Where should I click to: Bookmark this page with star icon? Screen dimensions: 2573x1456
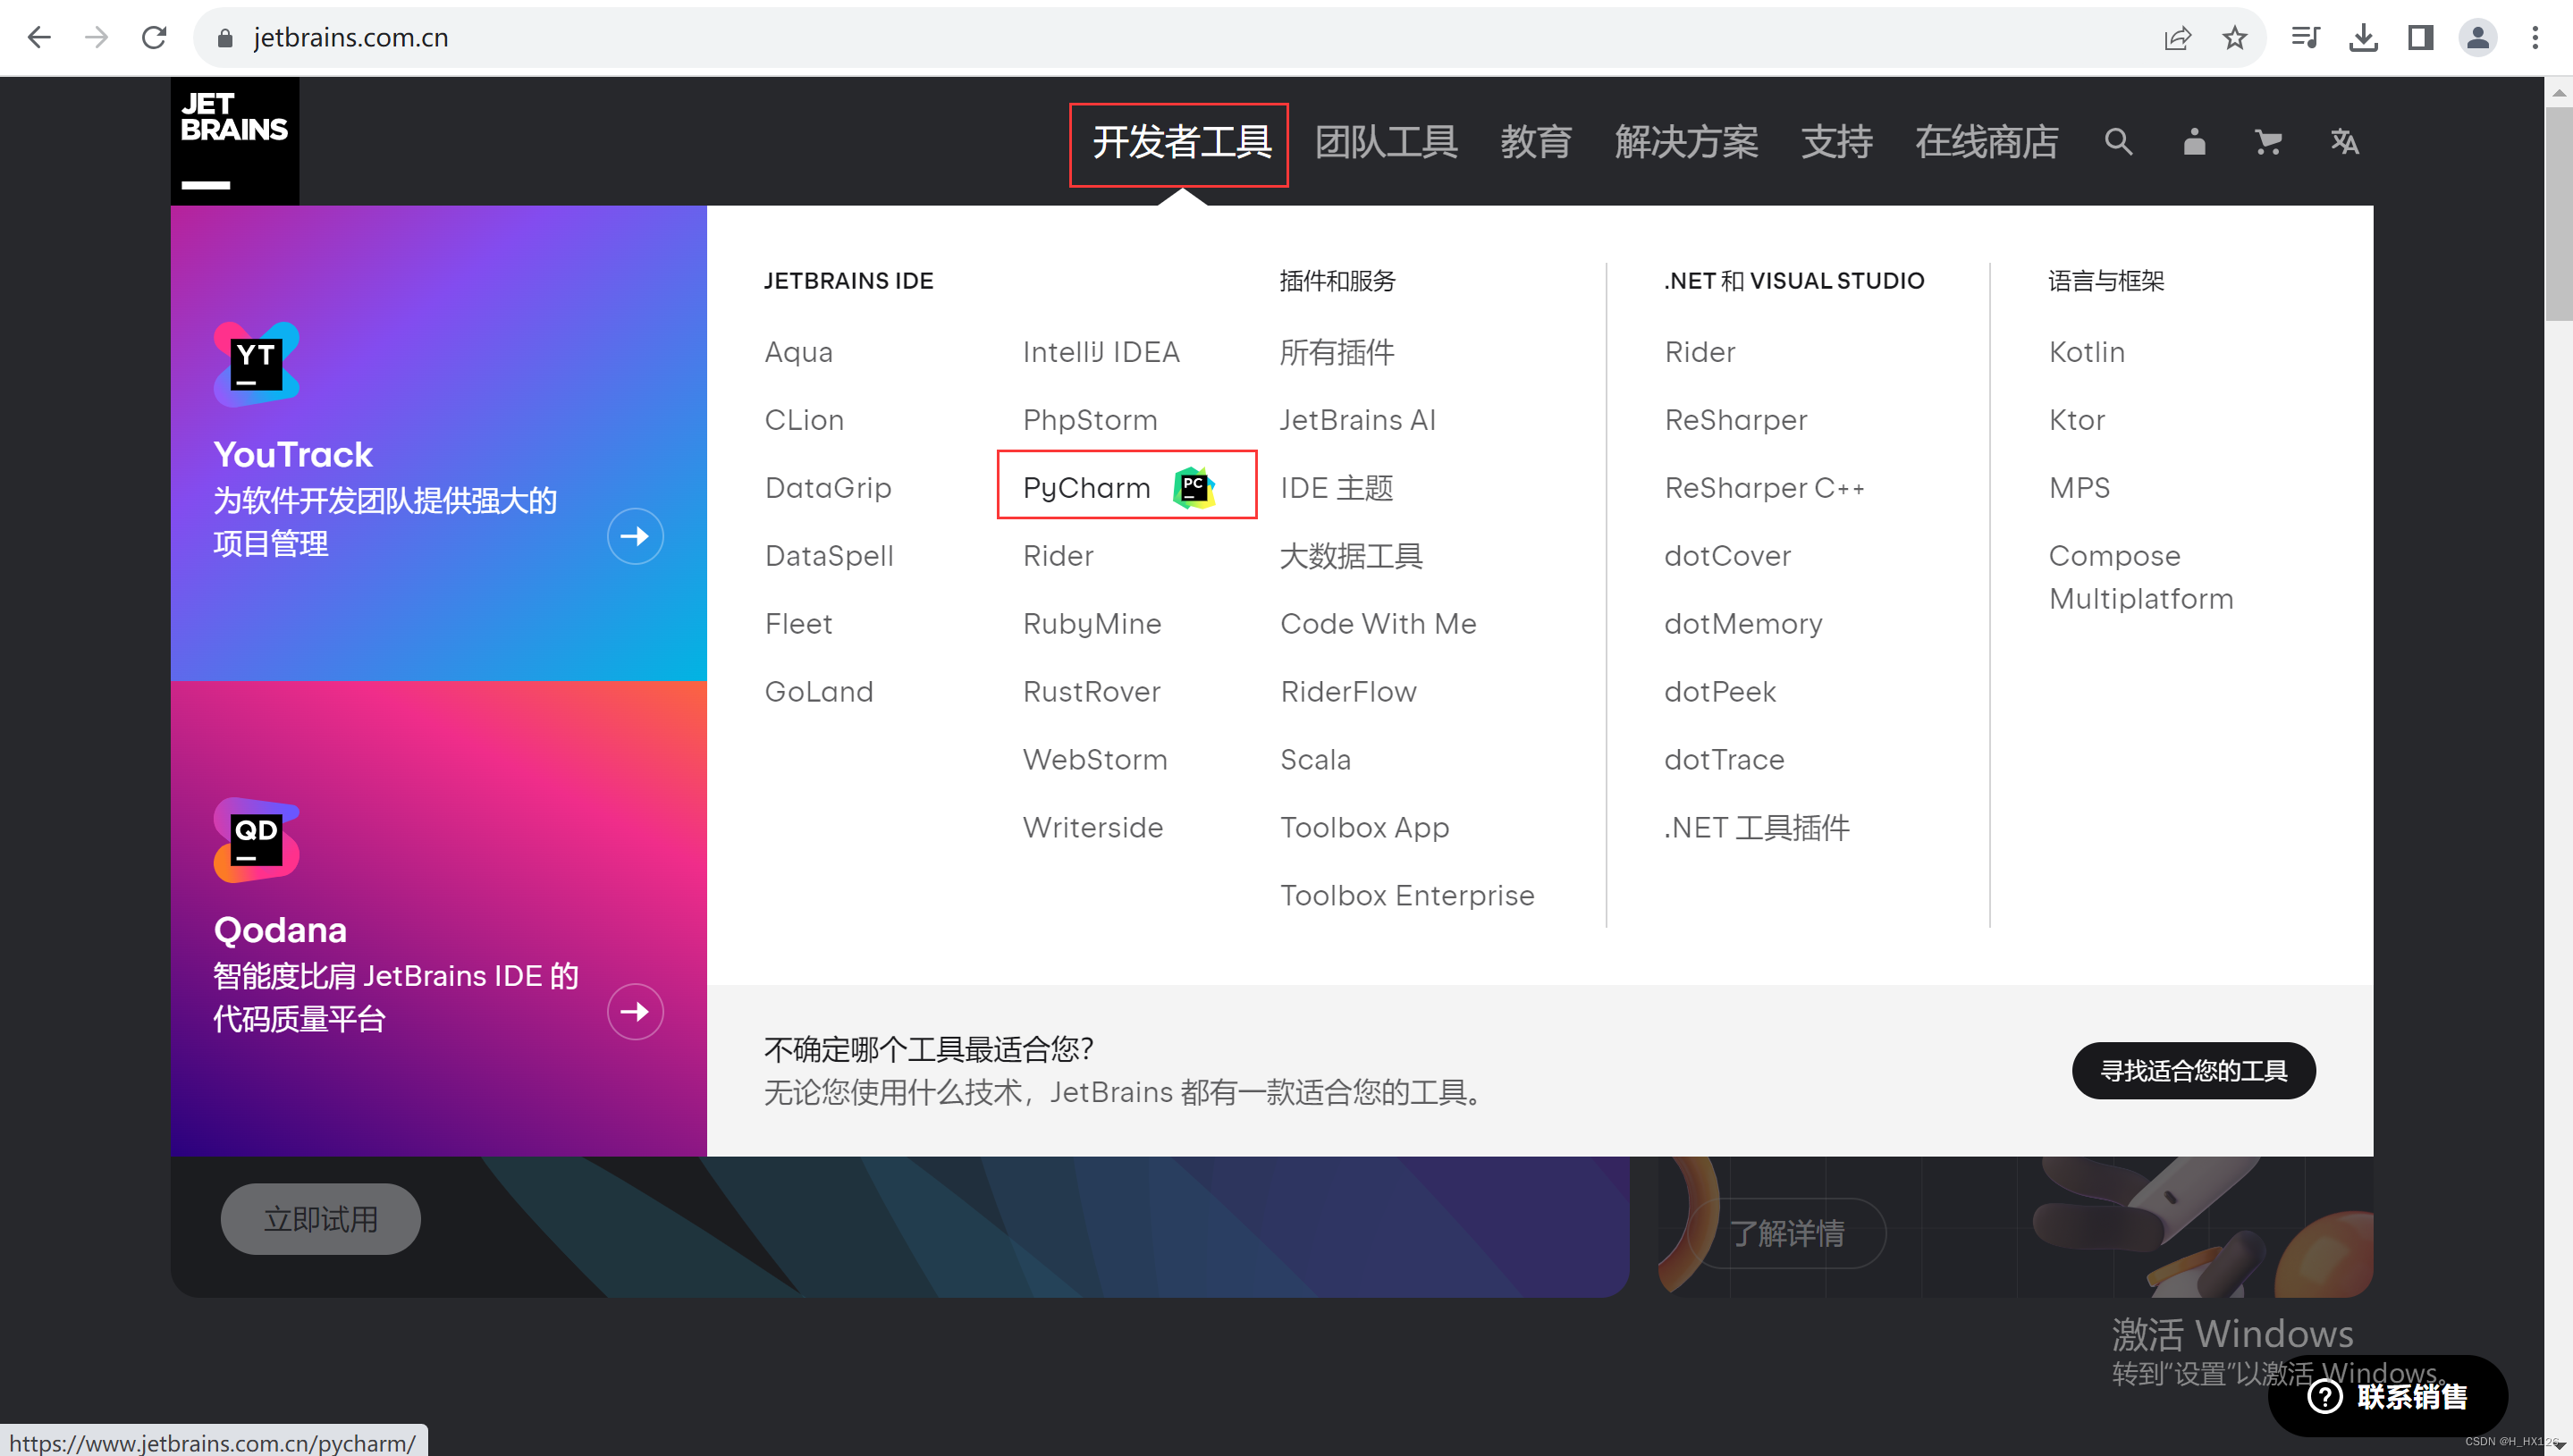coord(2234,38)
